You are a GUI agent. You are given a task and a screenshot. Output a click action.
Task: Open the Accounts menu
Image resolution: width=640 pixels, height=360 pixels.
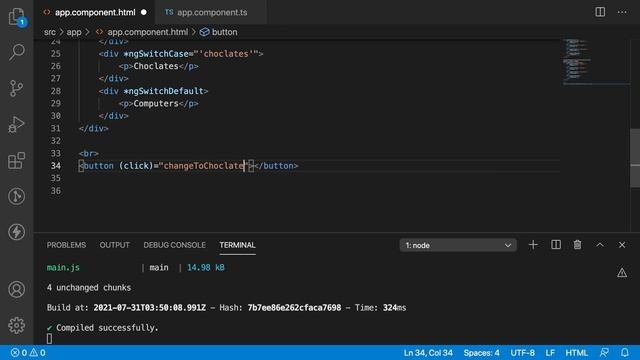click(16, 289)
